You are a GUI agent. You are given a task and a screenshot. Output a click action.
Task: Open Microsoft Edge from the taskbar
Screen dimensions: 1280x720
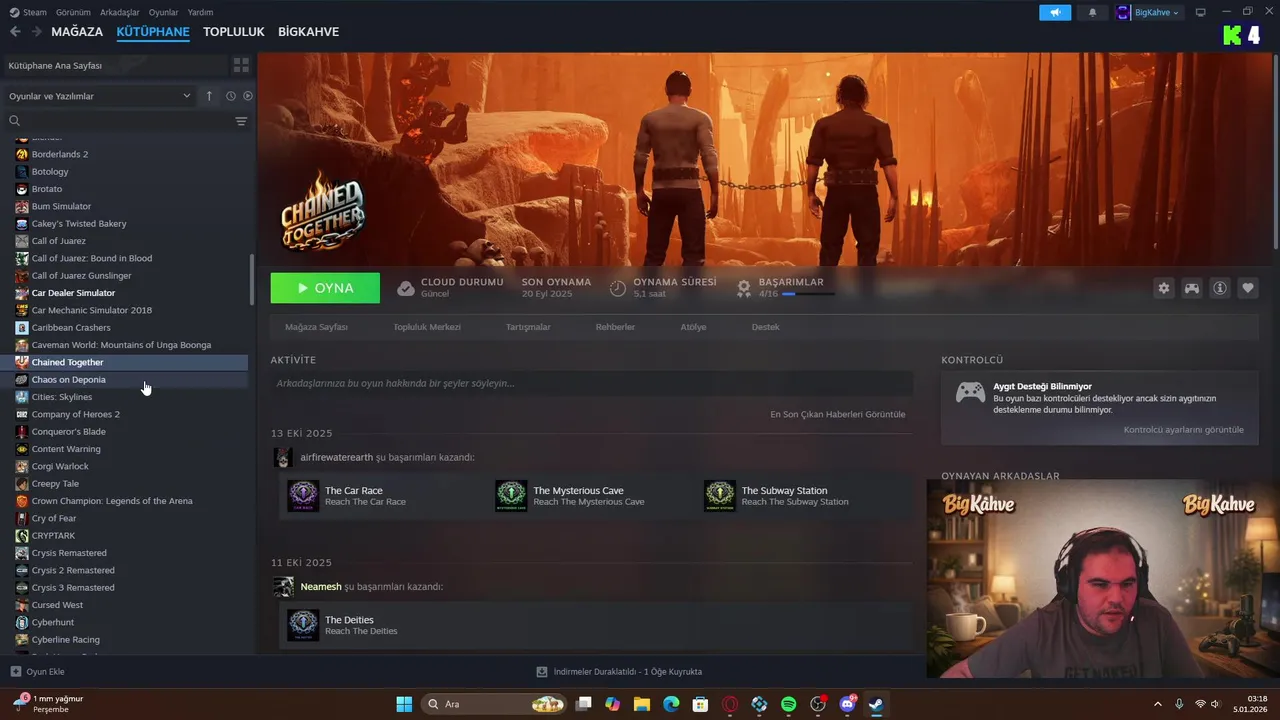pos(671,704)
